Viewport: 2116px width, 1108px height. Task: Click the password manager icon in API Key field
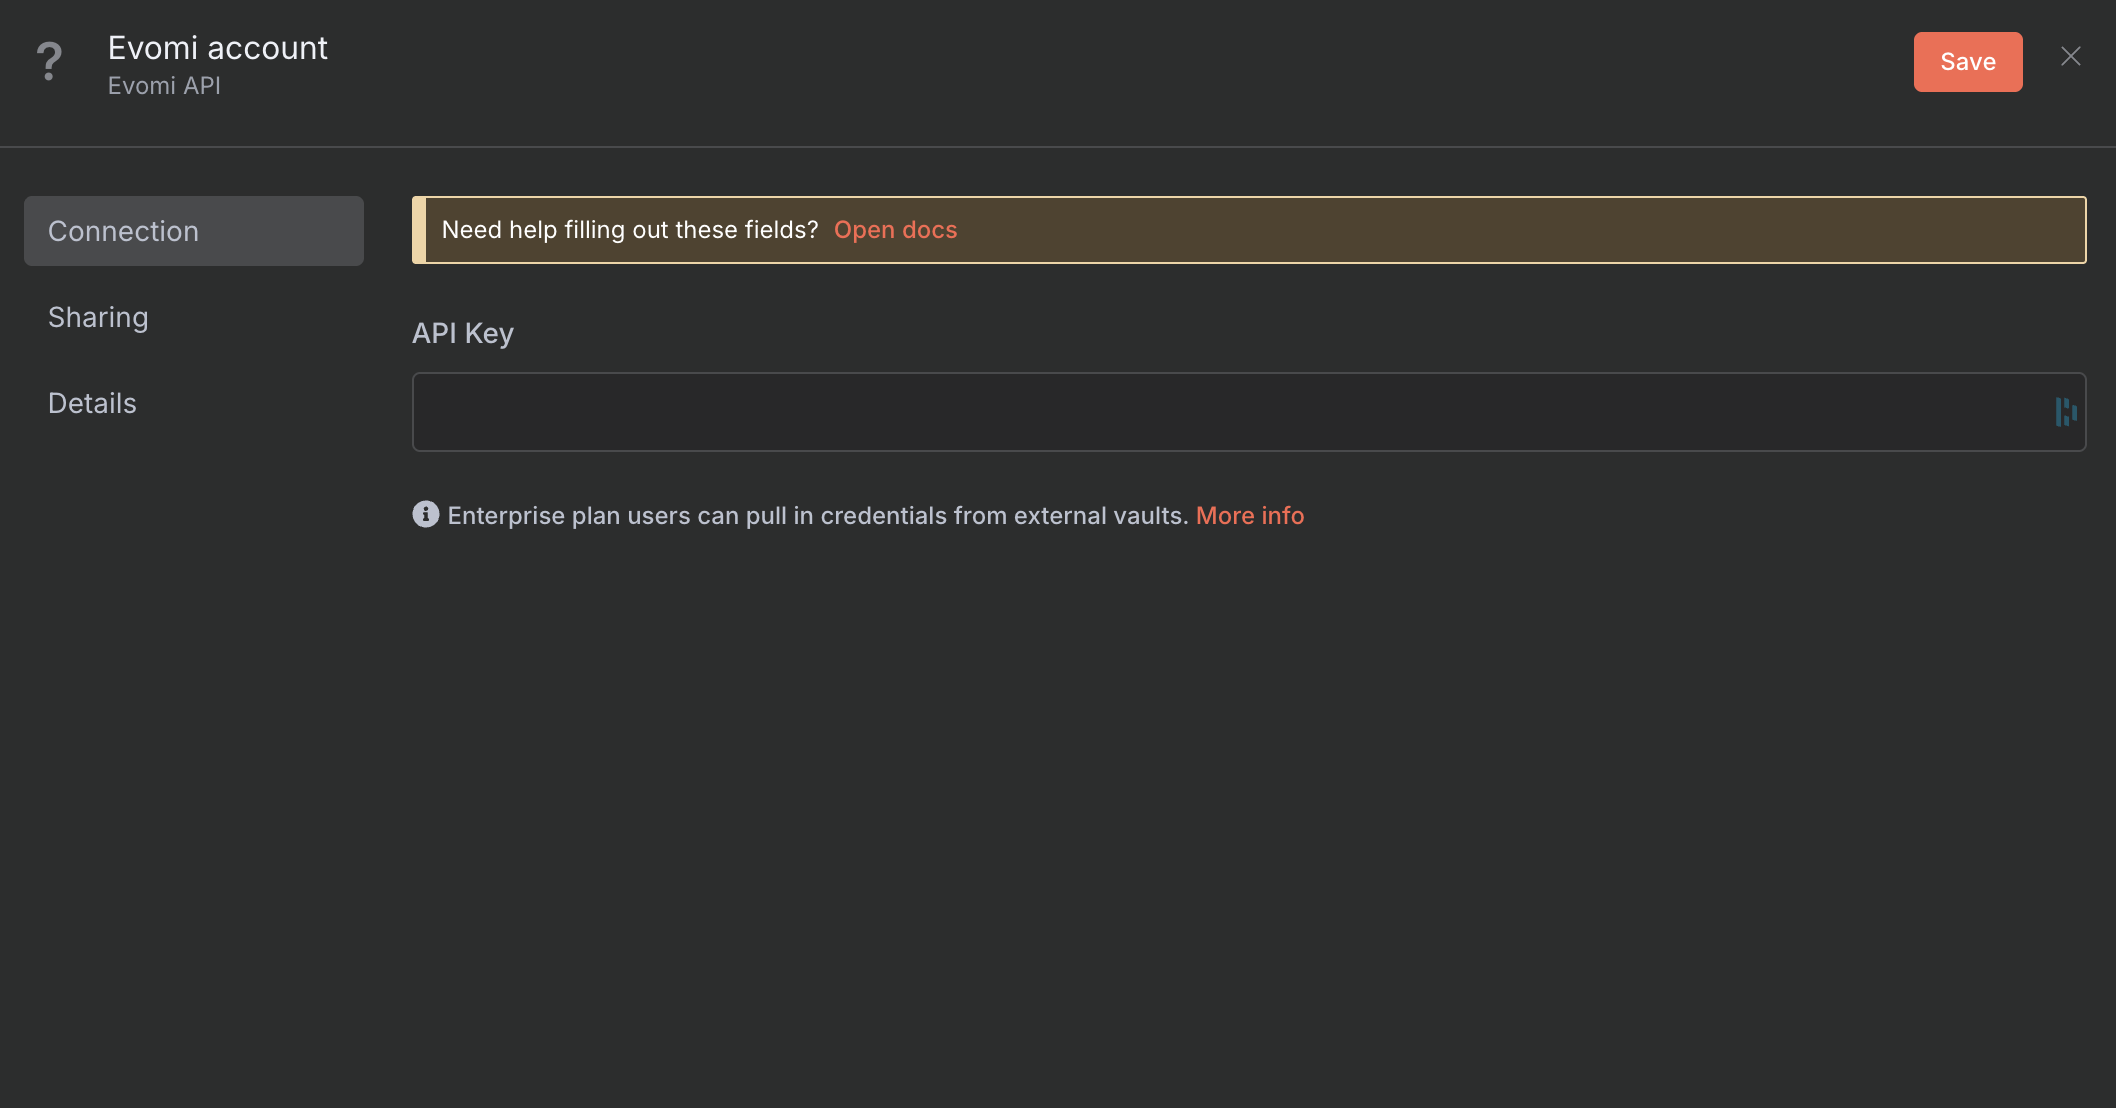coord(2065,412)
